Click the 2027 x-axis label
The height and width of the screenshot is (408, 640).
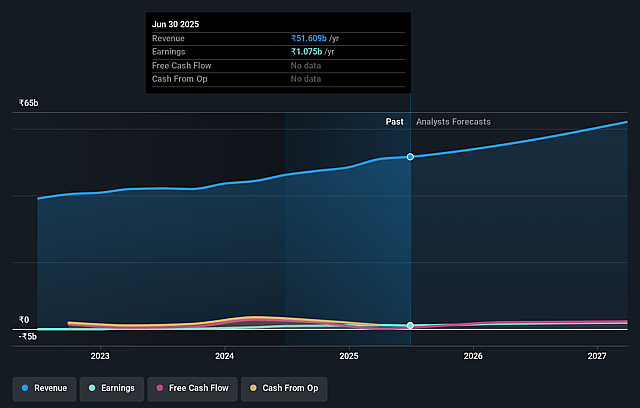click(597, 355)
